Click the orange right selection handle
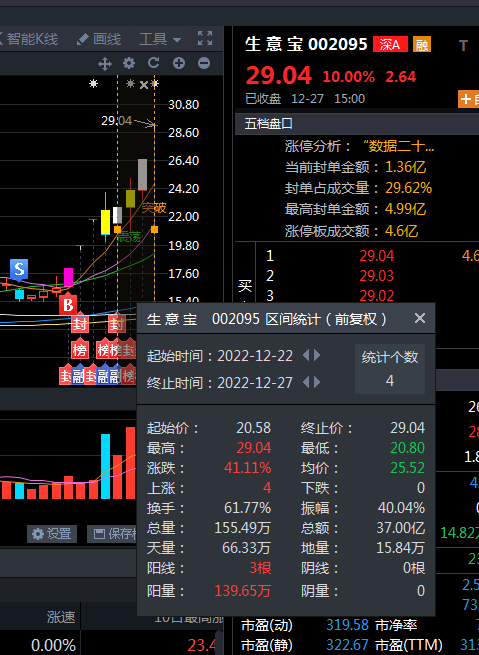 [155, 229]
